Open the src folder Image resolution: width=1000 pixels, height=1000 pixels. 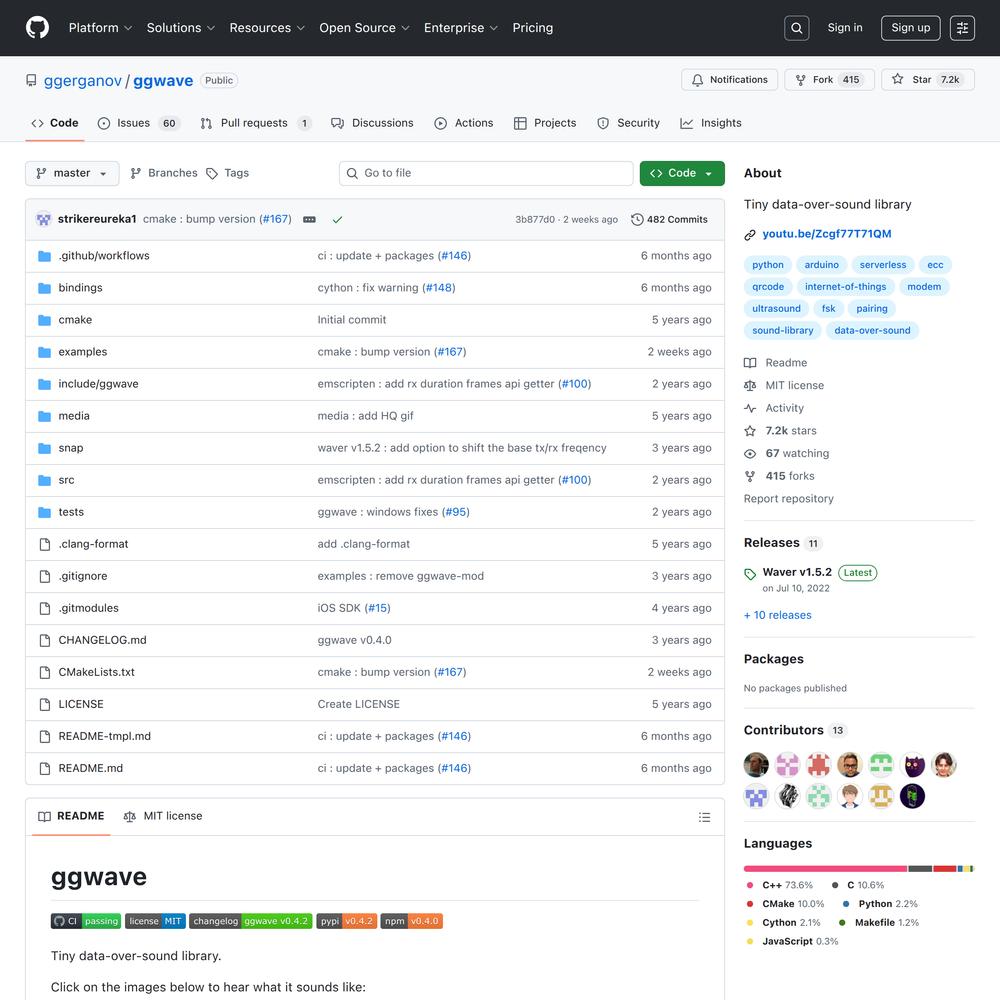pos(66,480)
